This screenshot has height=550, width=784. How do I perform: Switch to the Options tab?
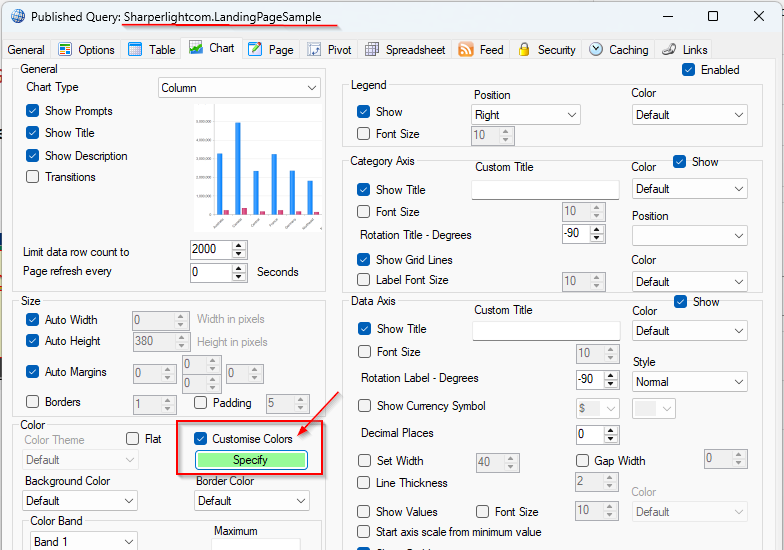pyautogui.click(x=87, y=50)
